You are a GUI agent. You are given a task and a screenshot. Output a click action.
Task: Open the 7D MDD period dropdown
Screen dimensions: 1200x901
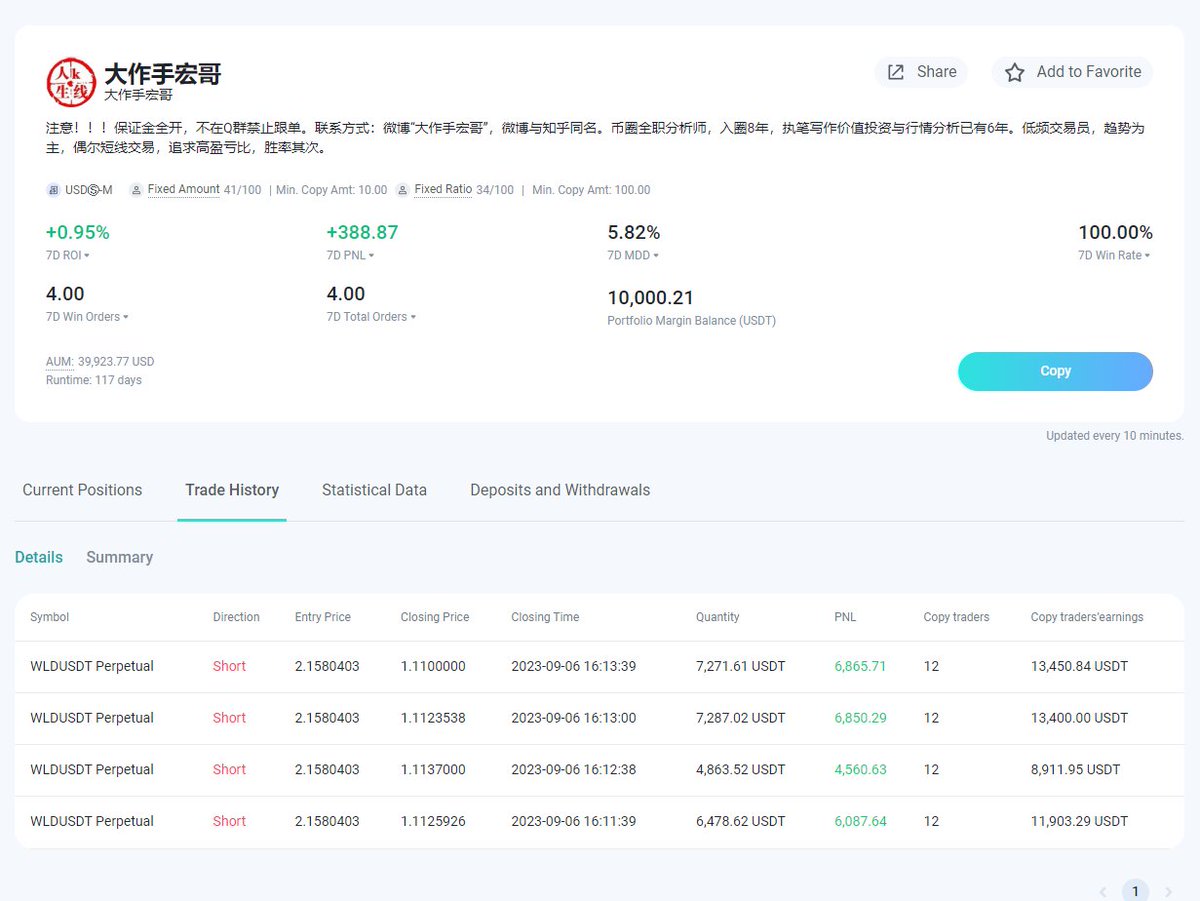633,256
